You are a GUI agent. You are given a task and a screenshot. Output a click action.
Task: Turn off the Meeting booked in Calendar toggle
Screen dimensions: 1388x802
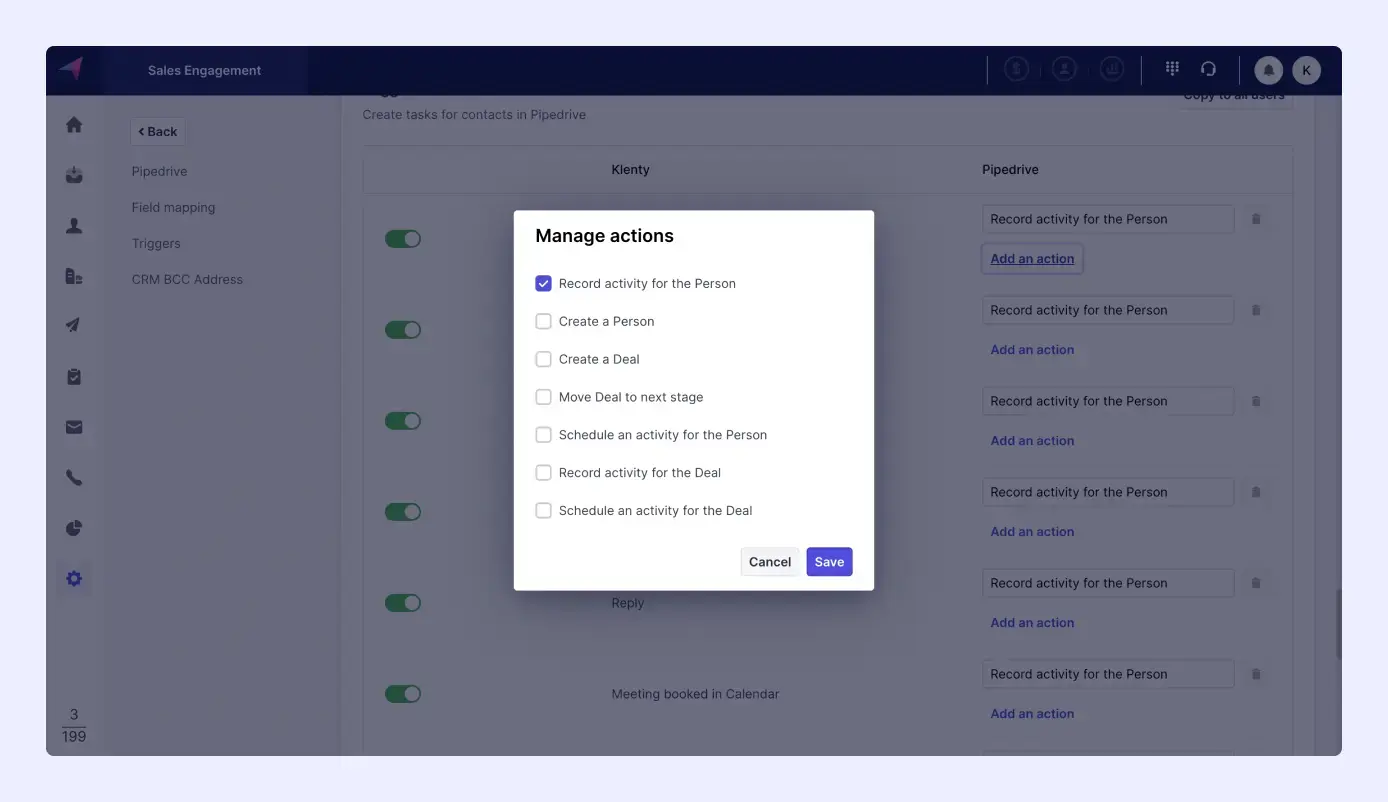tap(403, 694)
